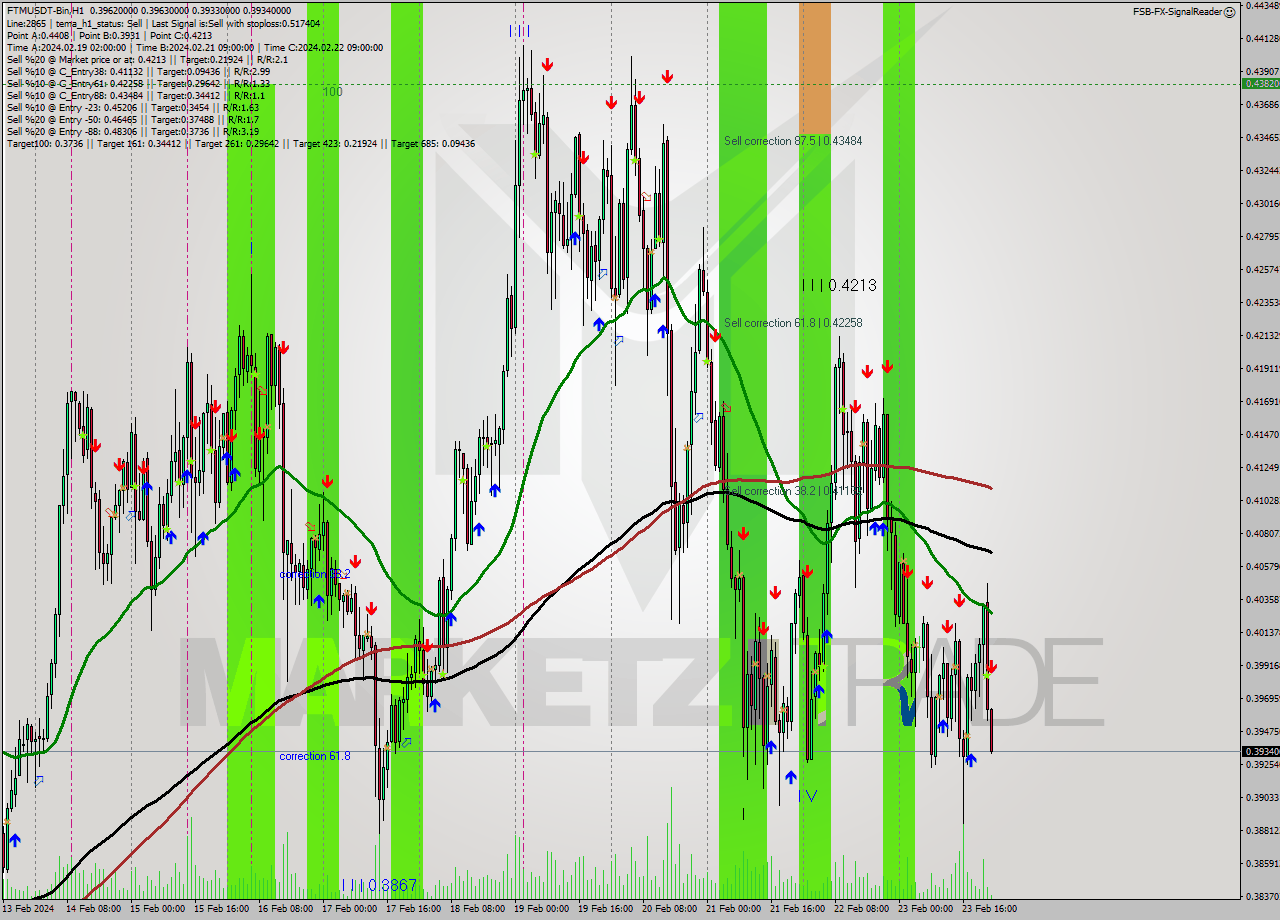Click the blue correction 38.2 label
The height and width of the screenshot is (920, 1280).
coord(315,574)
